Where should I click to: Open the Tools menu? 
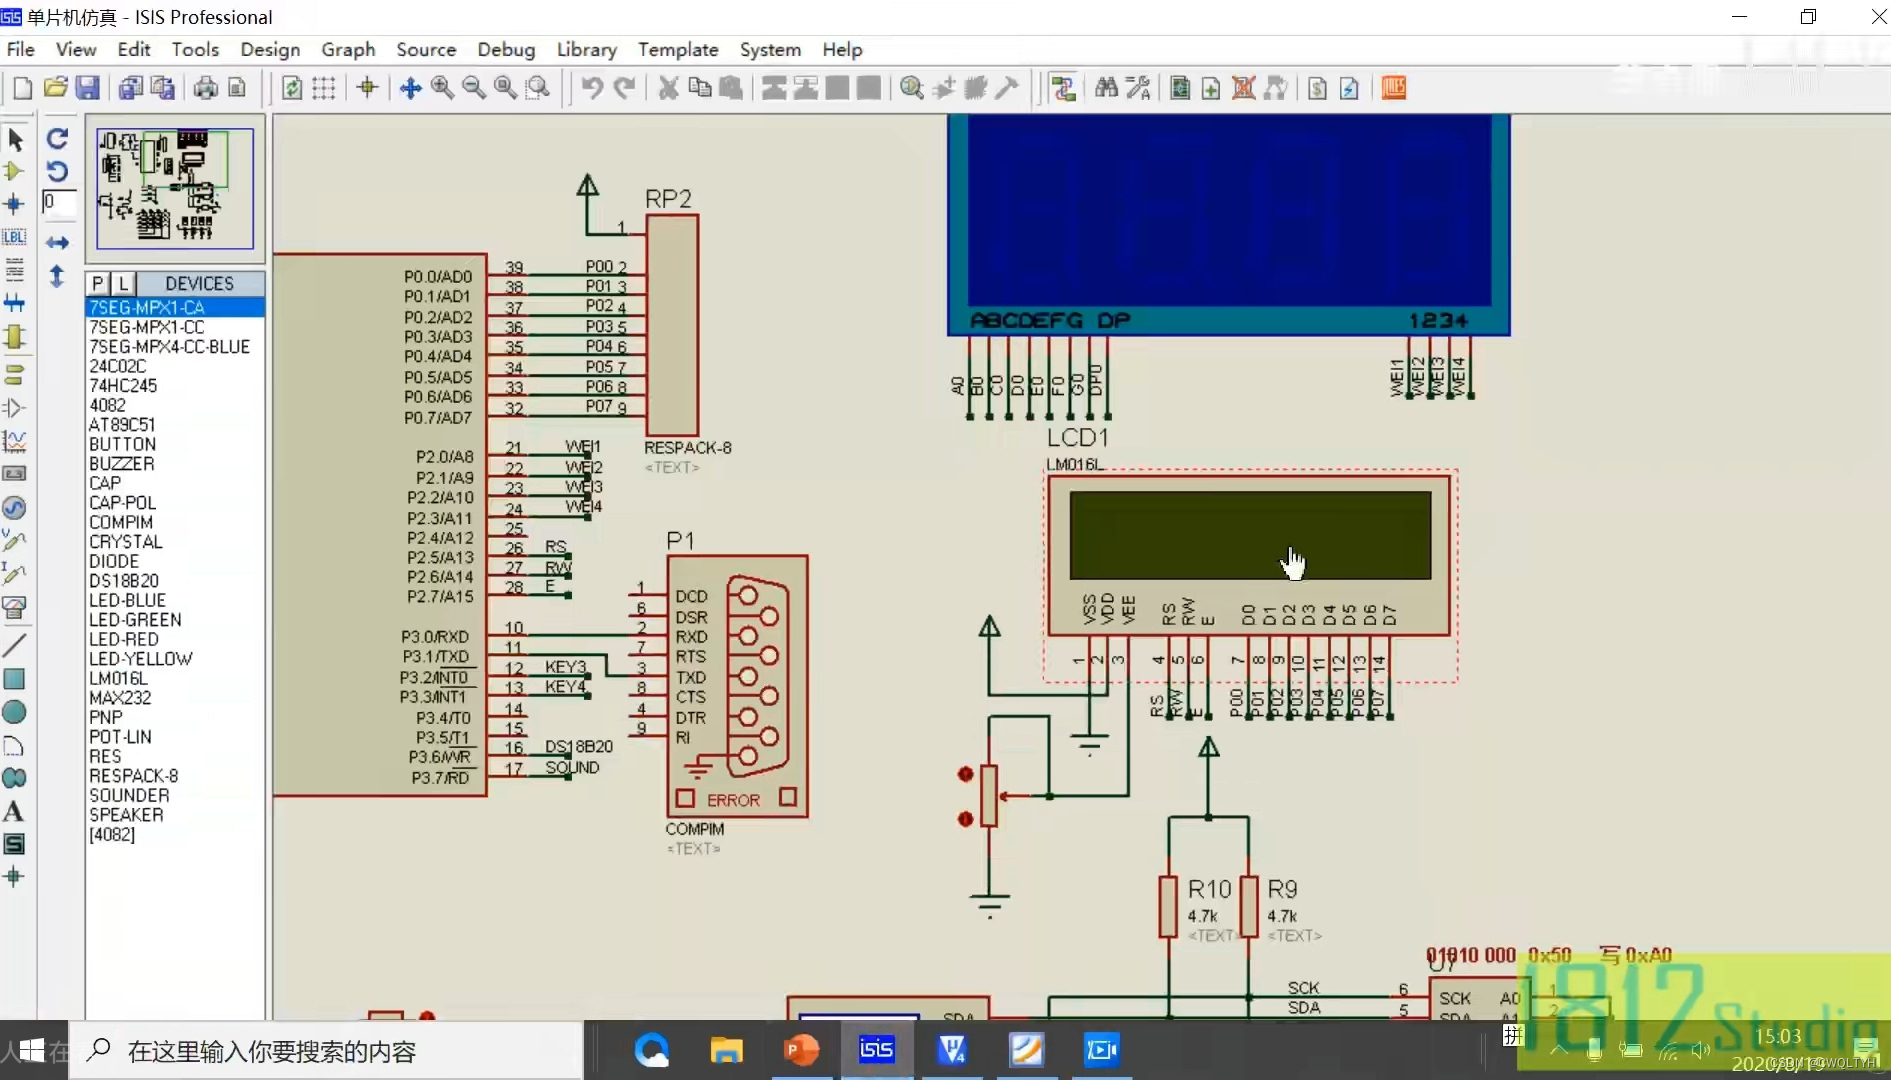(195, 49)
